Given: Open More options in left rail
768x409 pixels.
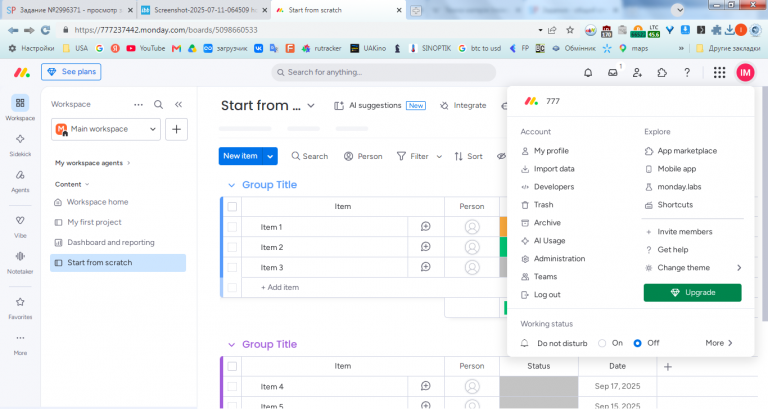Looking at the screenshot, I should click(20, 338).
